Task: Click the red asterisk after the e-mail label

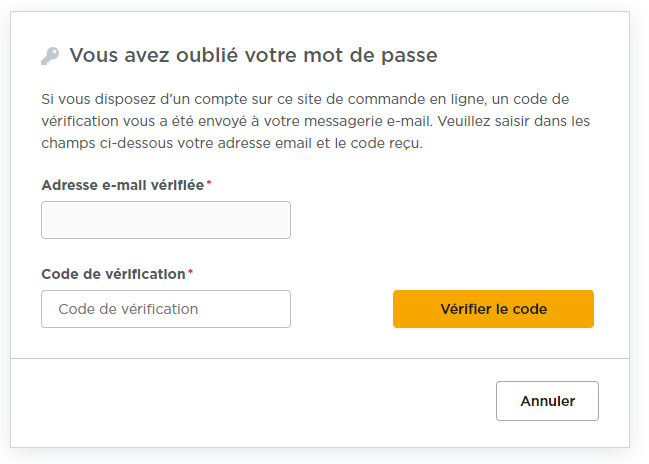Action: pos(209,184)
